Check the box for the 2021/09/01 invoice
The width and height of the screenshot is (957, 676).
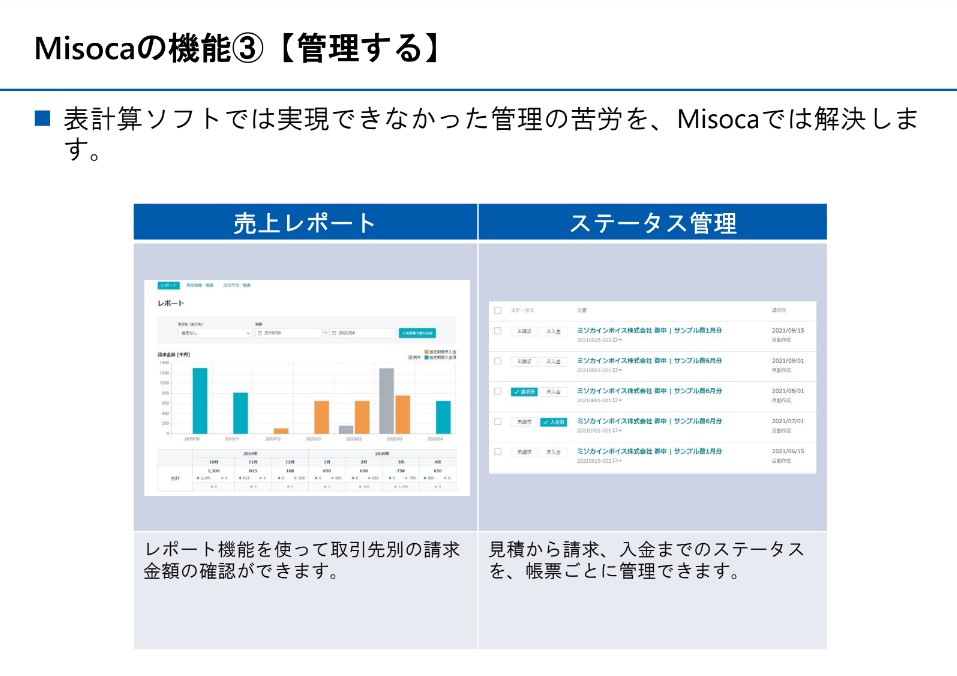pos(497,361)
